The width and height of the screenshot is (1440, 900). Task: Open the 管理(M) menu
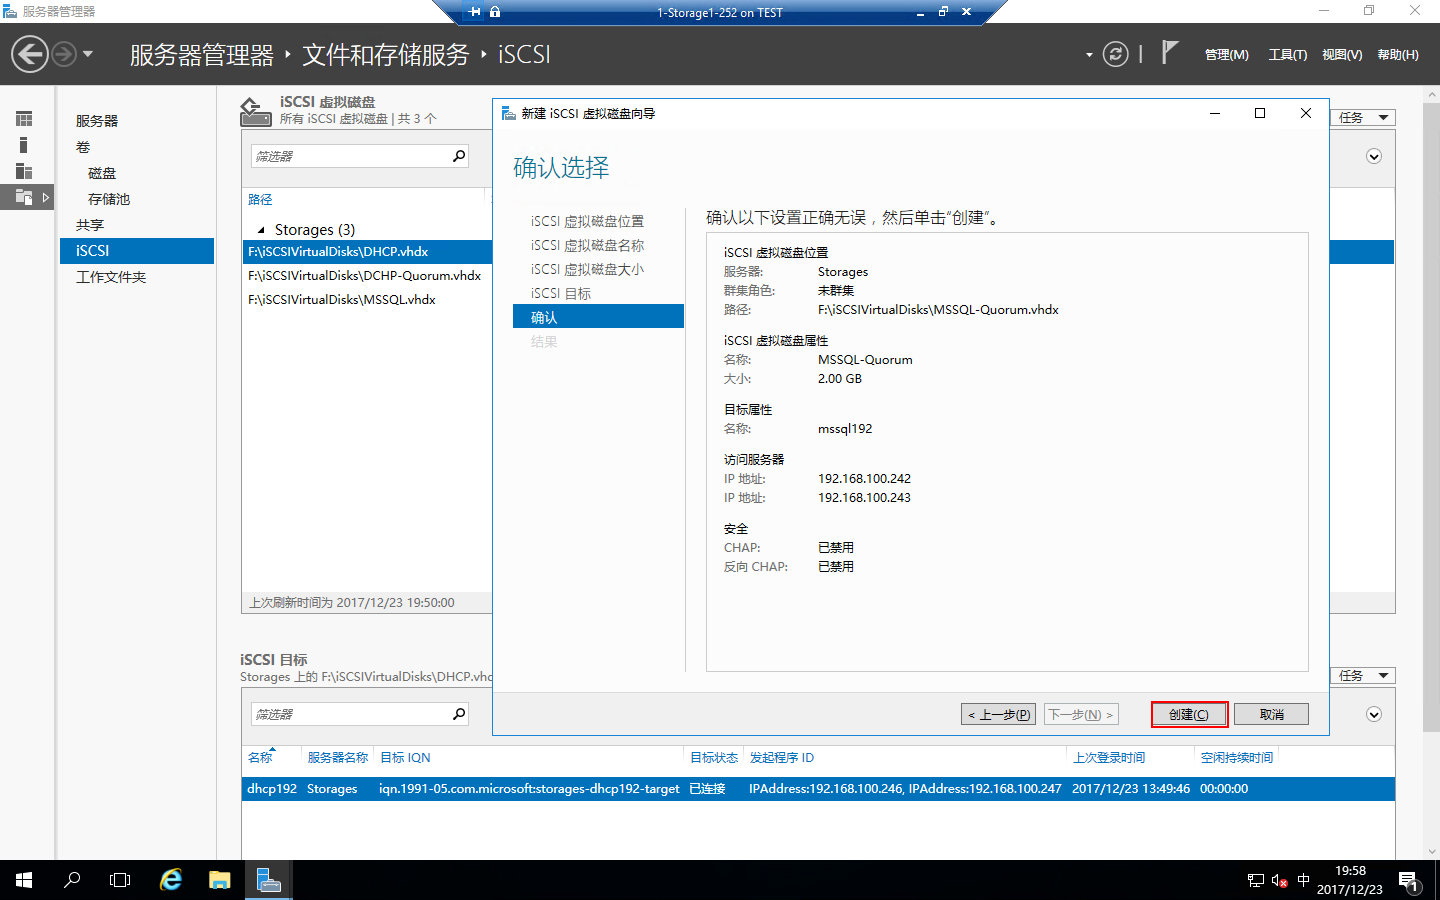[1226, 55]
